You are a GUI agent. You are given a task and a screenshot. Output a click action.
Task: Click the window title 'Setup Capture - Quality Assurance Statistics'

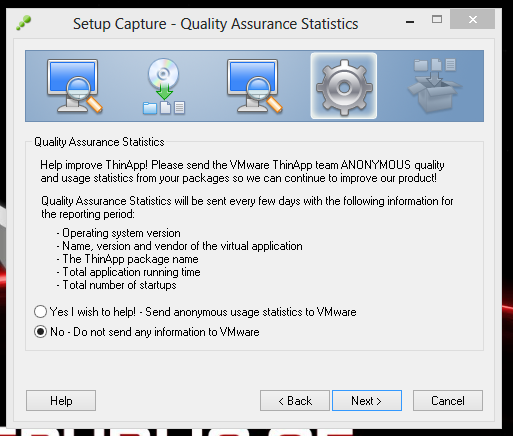pos(216,24)
